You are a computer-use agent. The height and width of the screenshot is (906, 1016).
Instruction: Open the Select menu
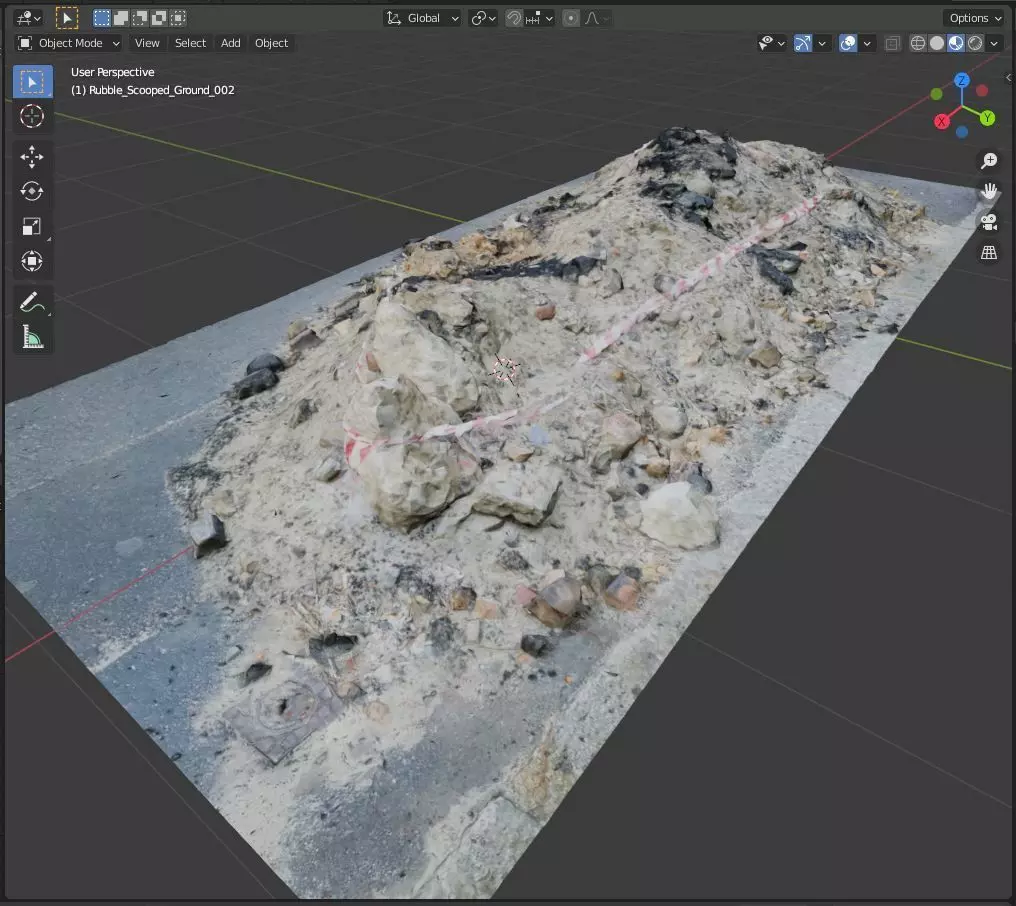[190, 43]
